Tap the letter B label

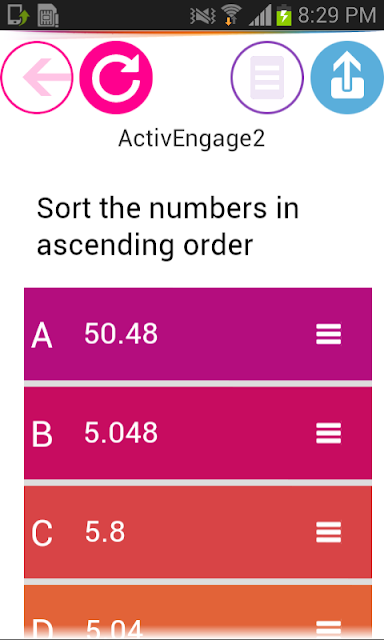pos(42,434)
